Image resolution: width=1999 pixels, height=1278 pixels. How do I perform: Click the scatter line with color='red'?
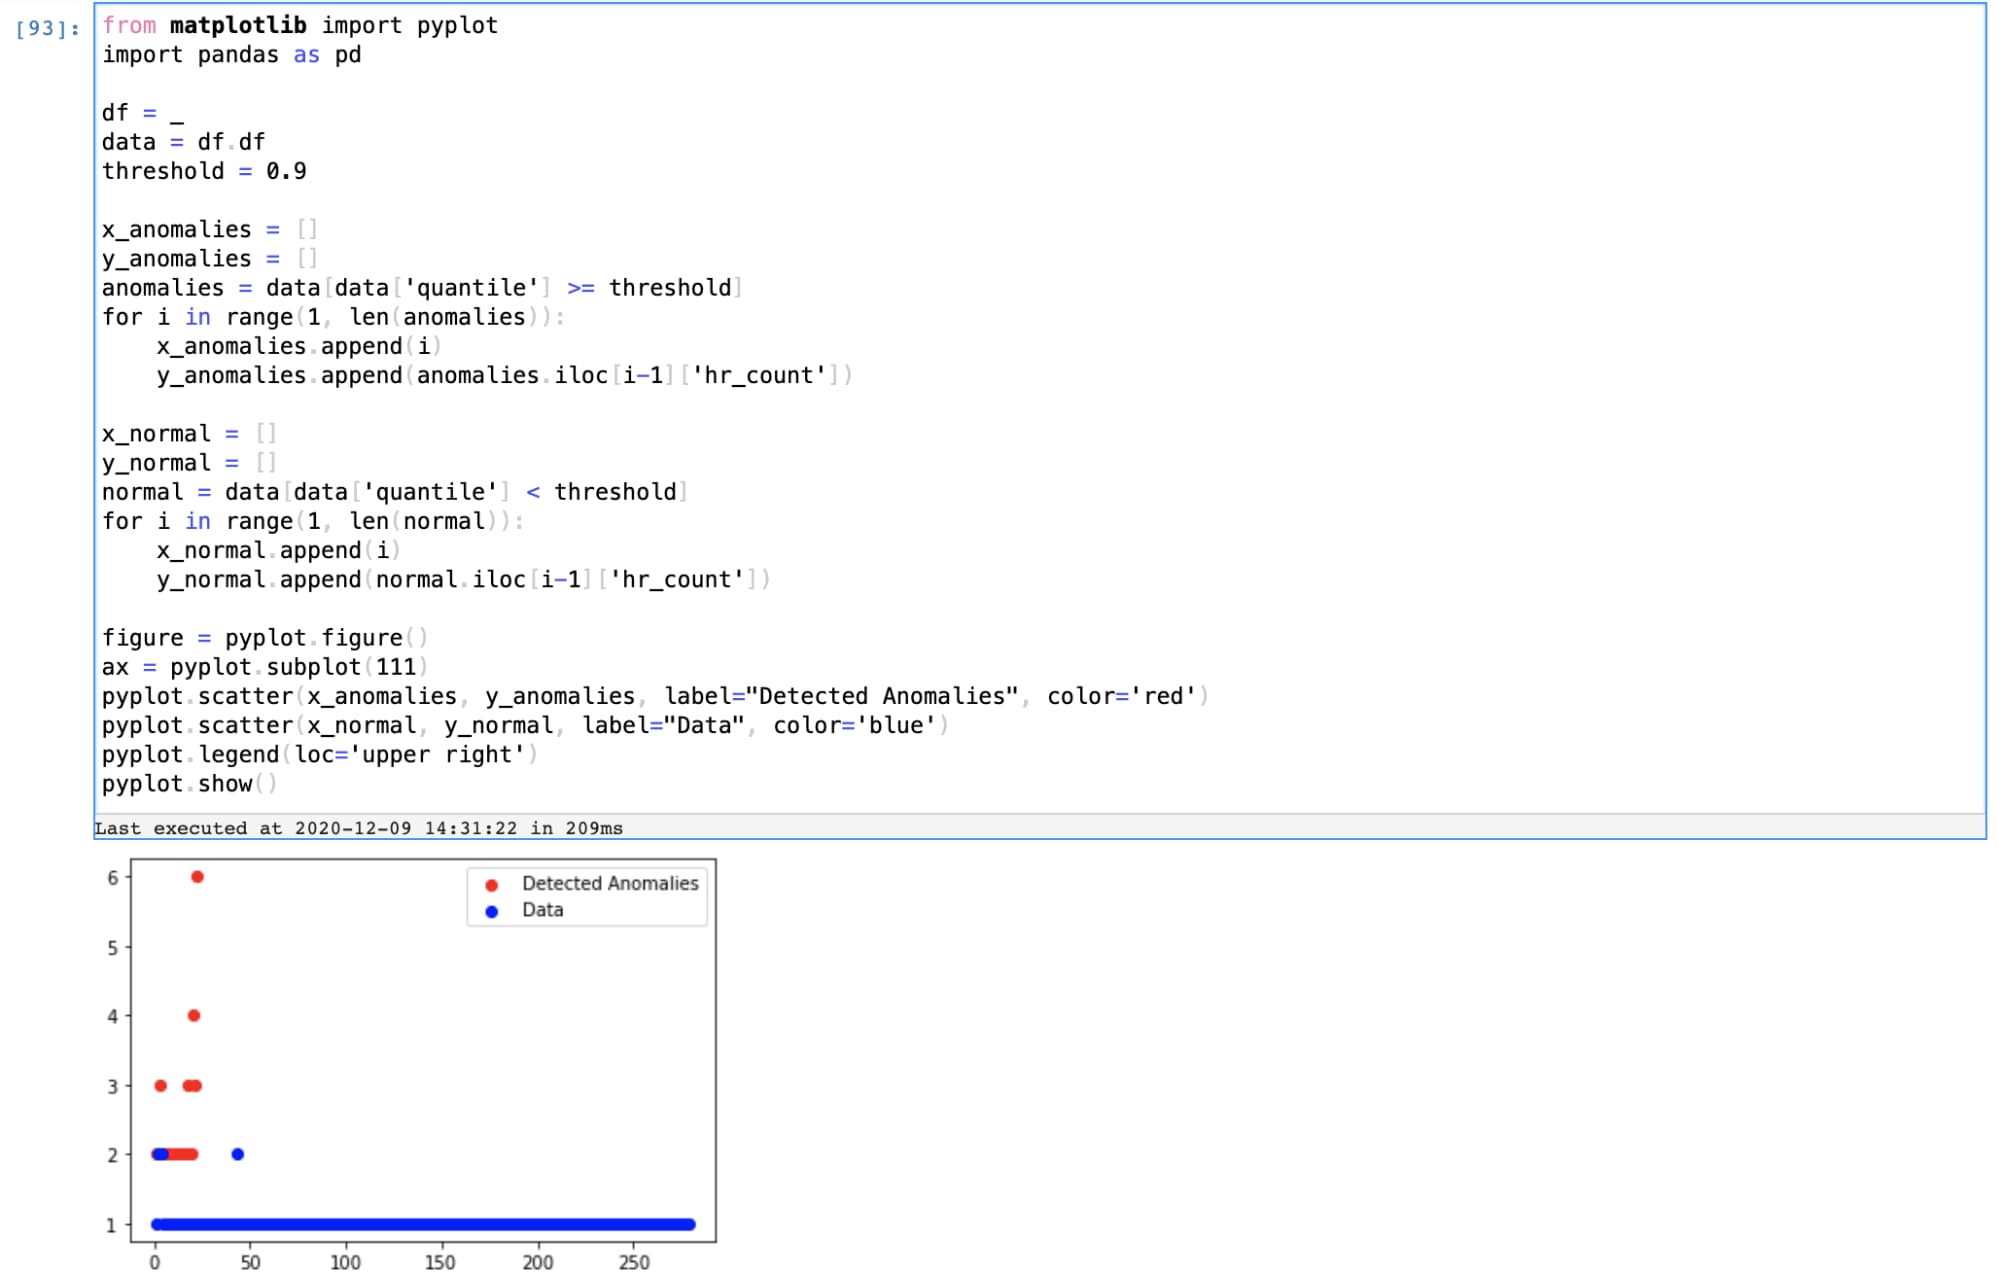655,696
